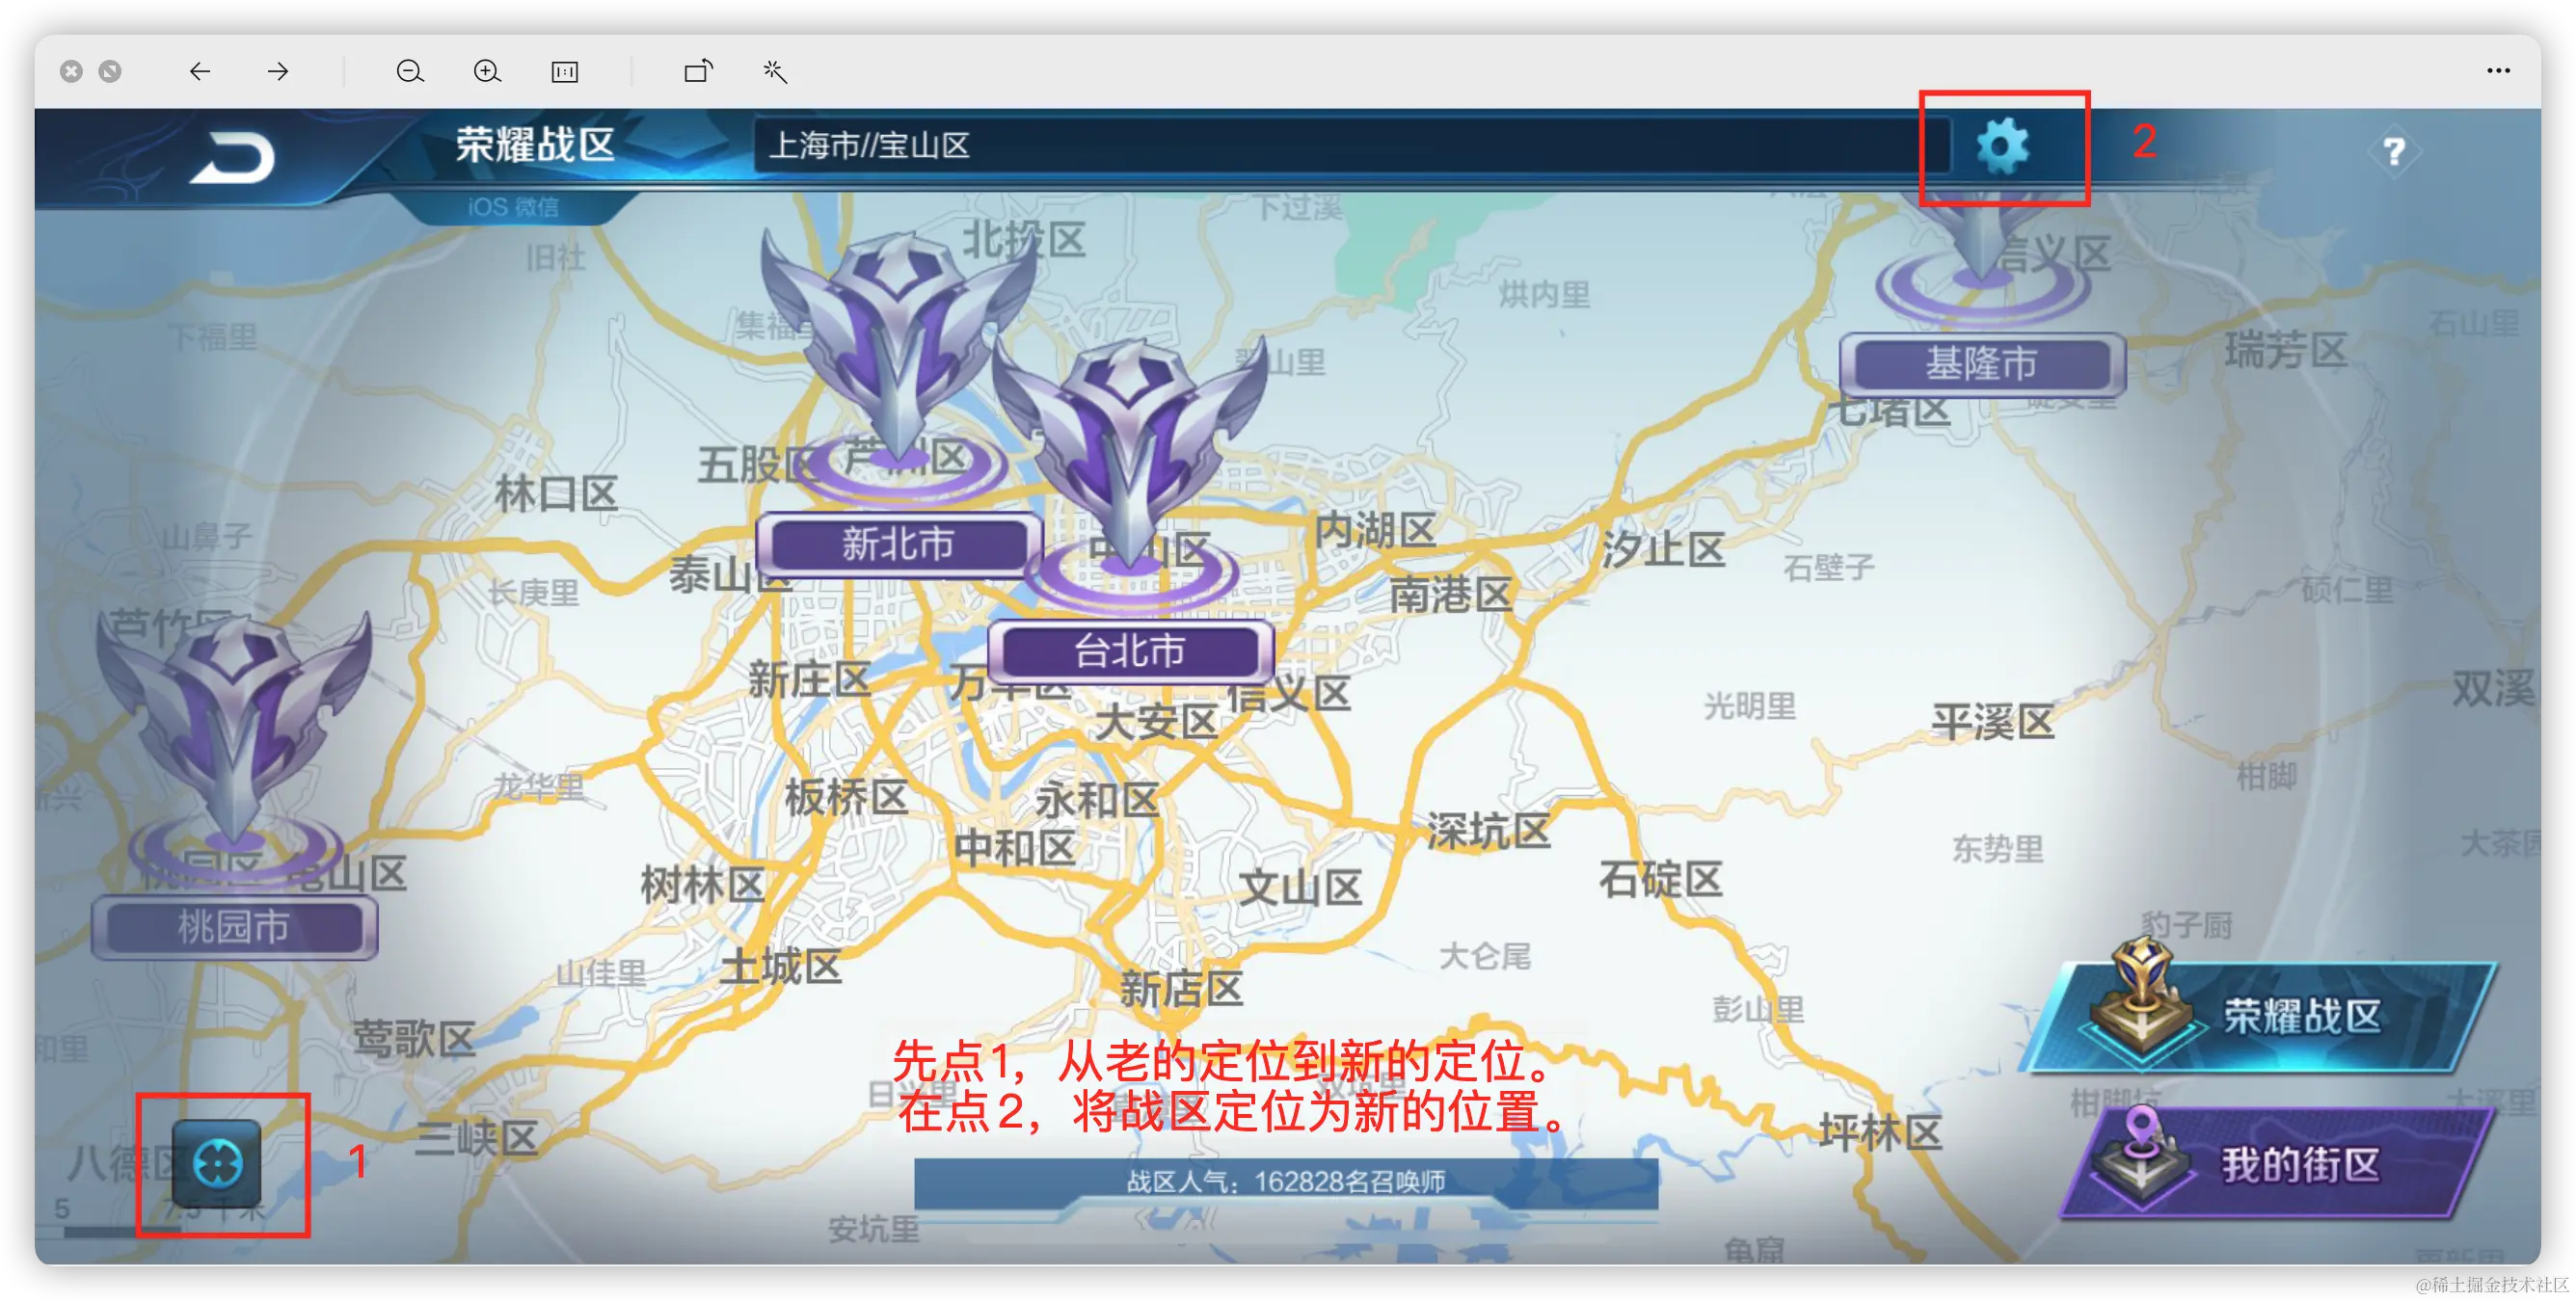2576x1301 pixels.
Task: Open the settings gear beside the location bar
Action: (x=2003, y=148)
